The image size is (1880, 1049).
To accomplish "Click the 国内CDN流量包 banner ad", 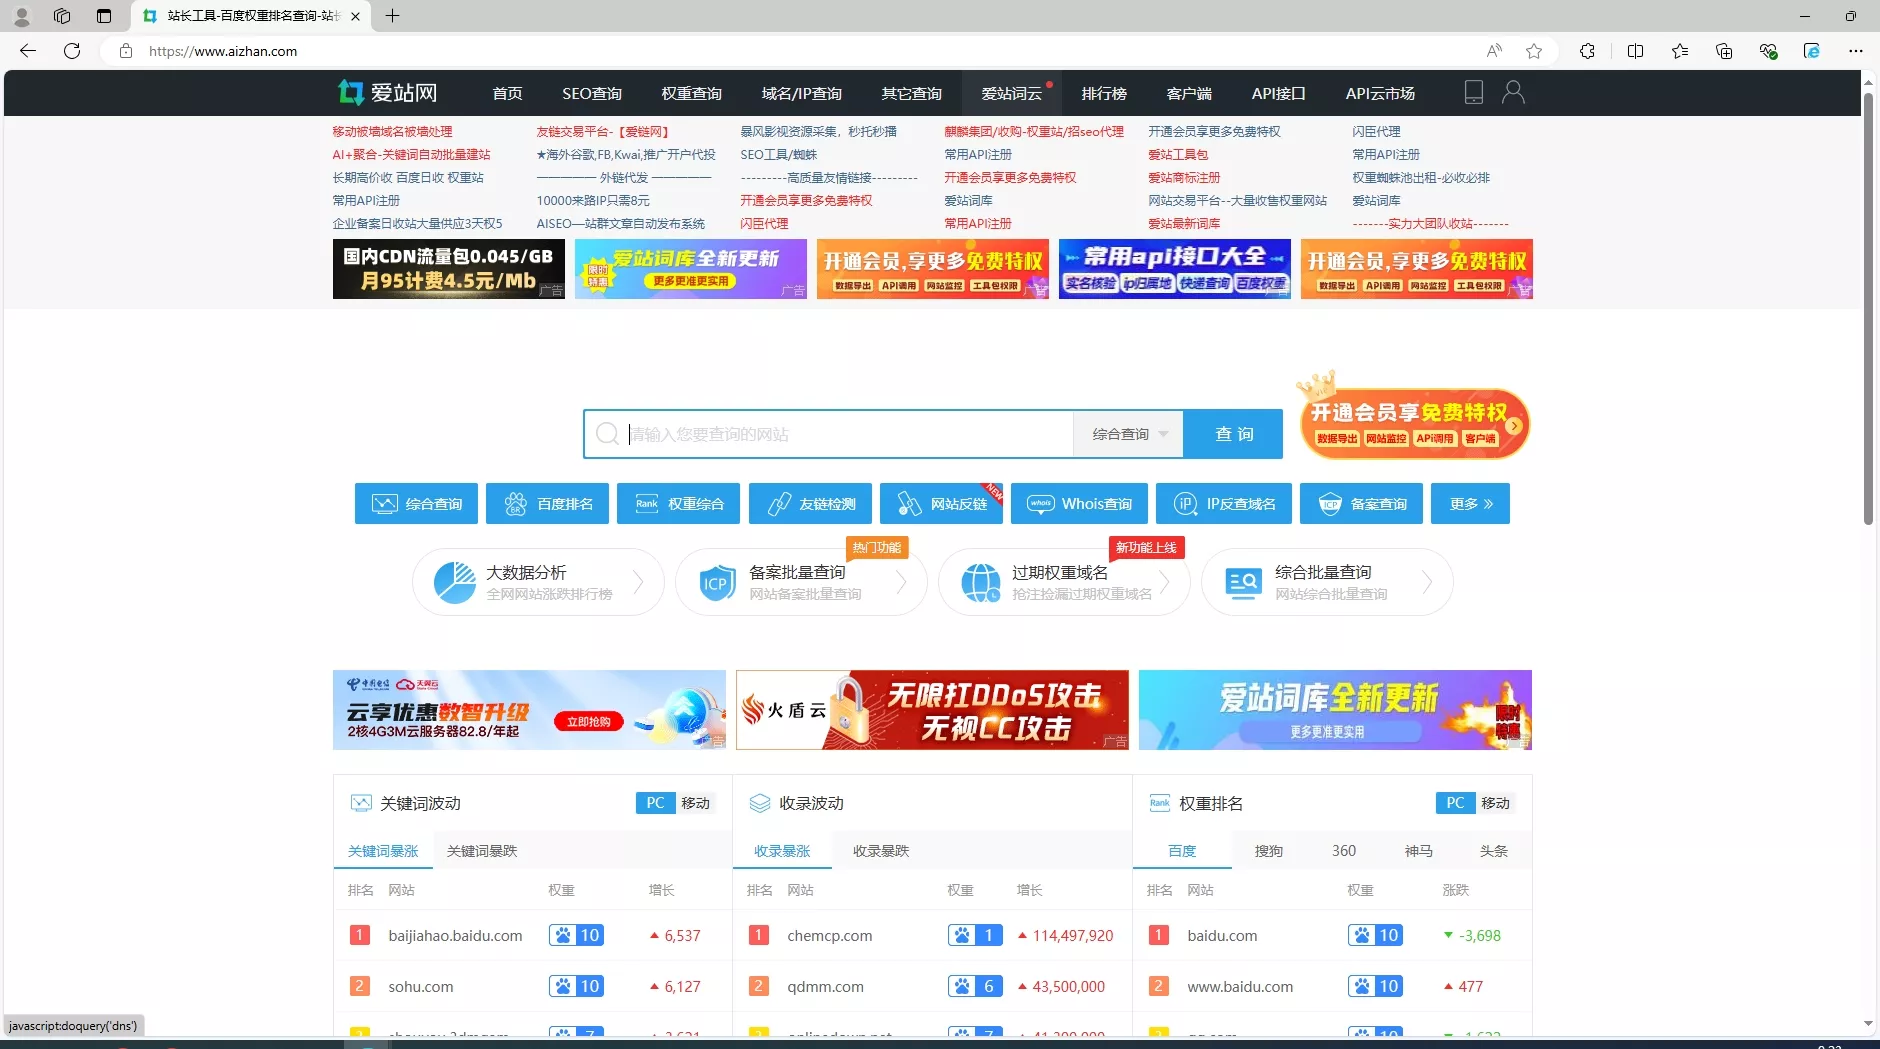I will coord(449,269).
